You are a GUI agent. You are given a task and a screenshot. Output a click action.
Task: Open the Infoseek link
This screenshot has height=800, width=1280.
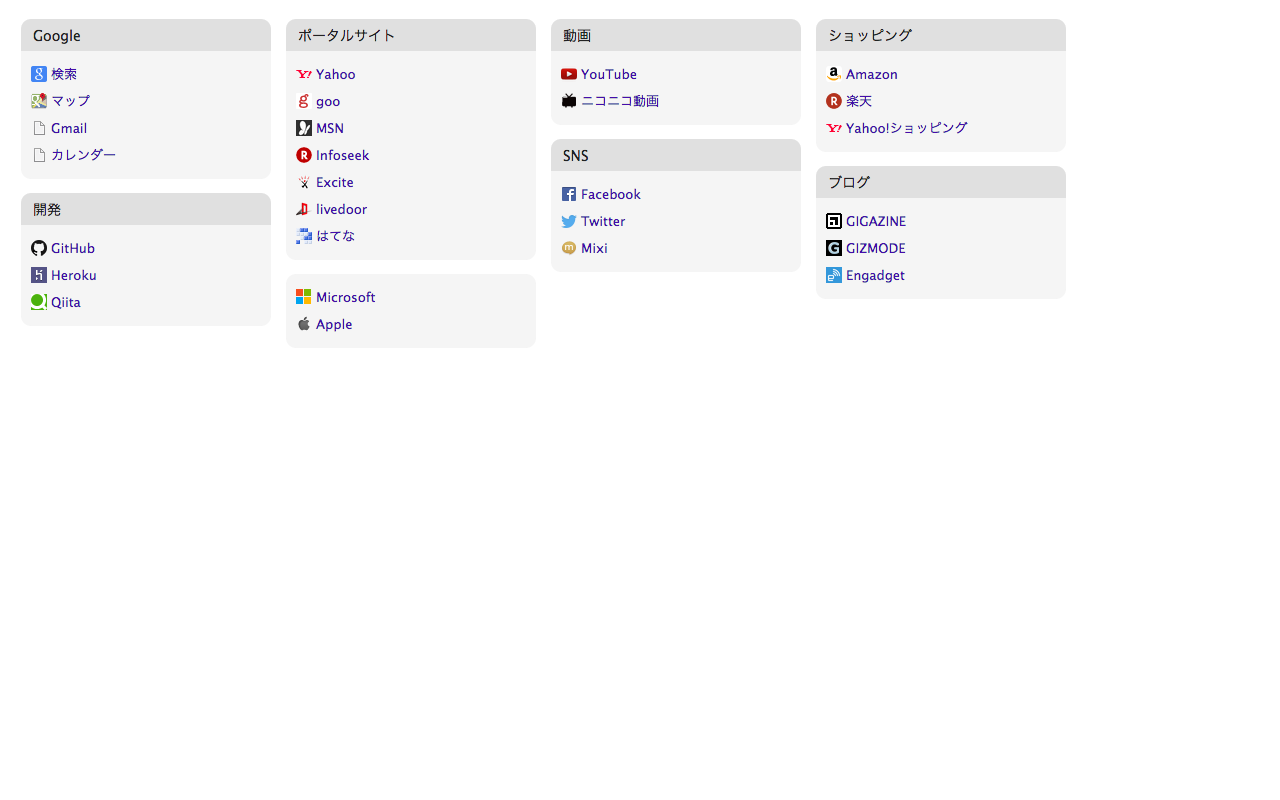[343, 155]
